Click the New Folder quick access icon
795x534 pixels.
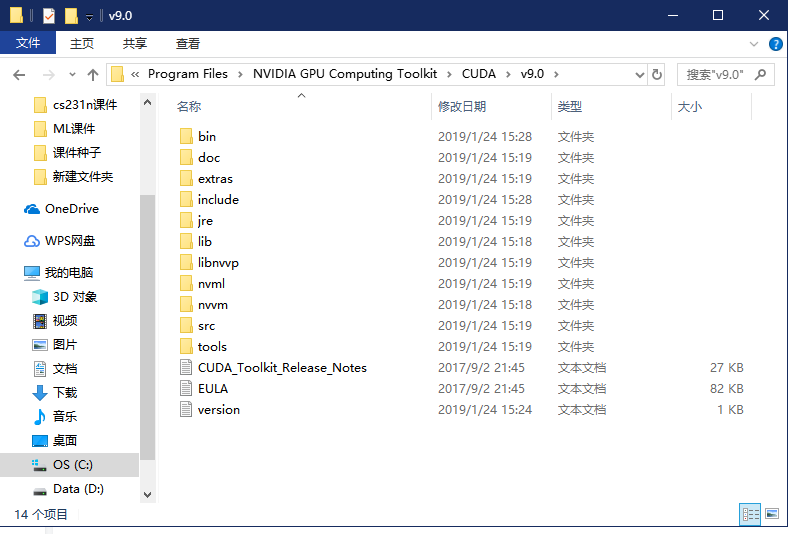tap(71, 16)
